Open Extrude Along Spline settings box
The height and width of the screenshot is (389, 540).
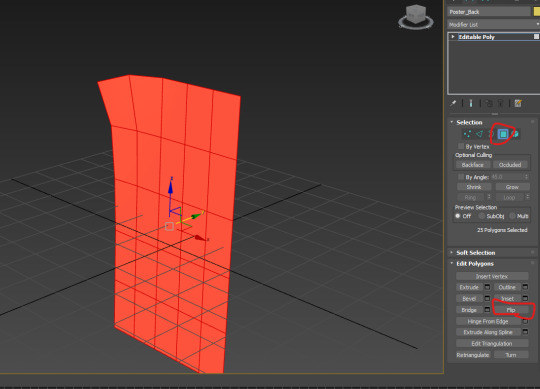[x=525, y=332]
